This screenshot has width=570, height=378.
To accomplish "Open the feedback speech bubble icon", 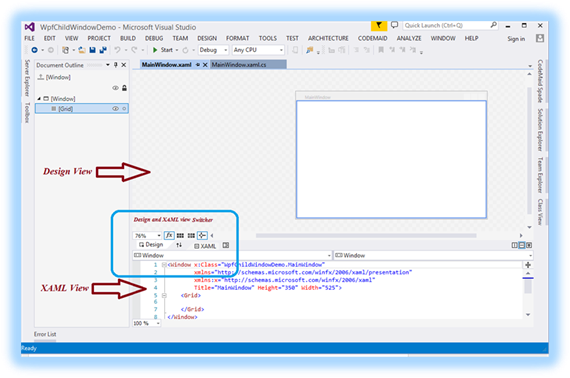I will click(x=394, y=25).
